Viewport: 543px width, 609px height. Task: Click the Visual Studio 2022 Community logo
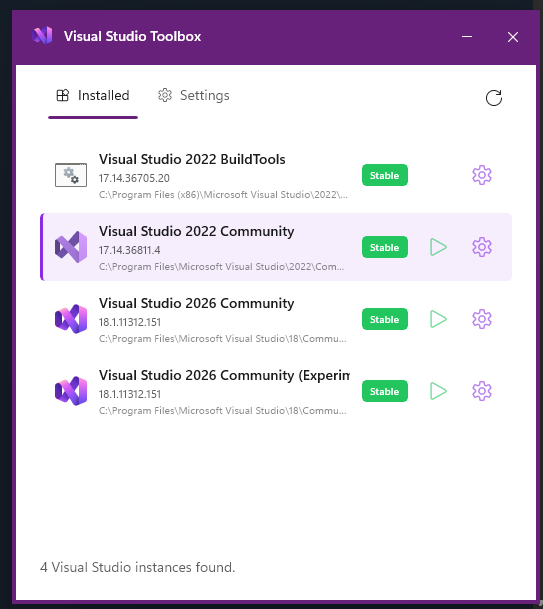pyautogui.click(x=71, y=247)
